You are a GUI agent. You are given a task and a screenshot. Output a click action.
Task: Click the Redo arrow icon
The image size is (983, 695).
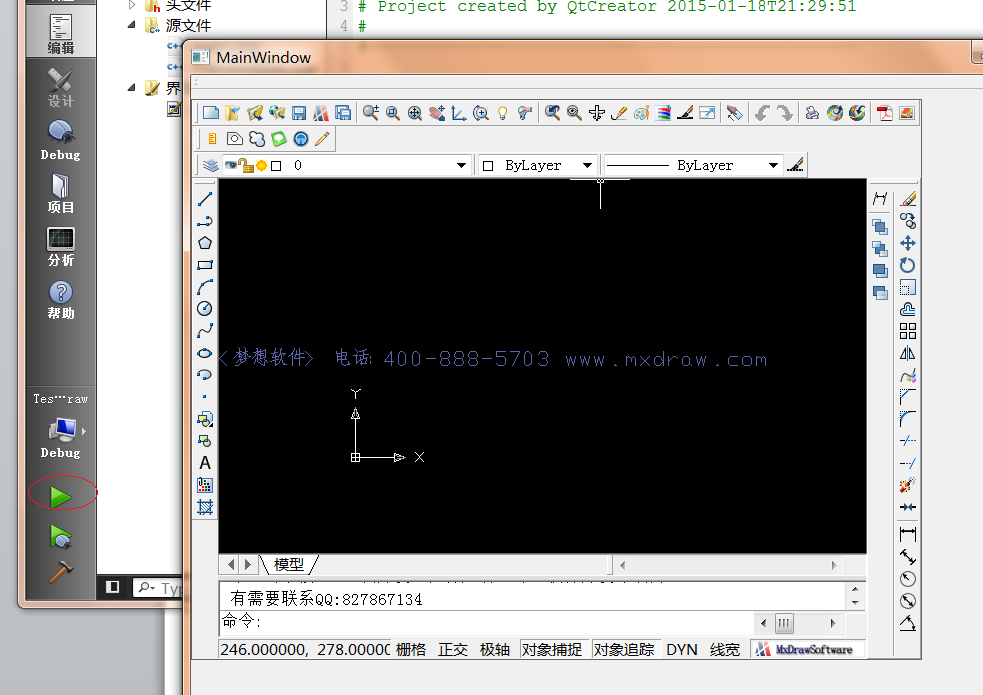tap(784, 113)
